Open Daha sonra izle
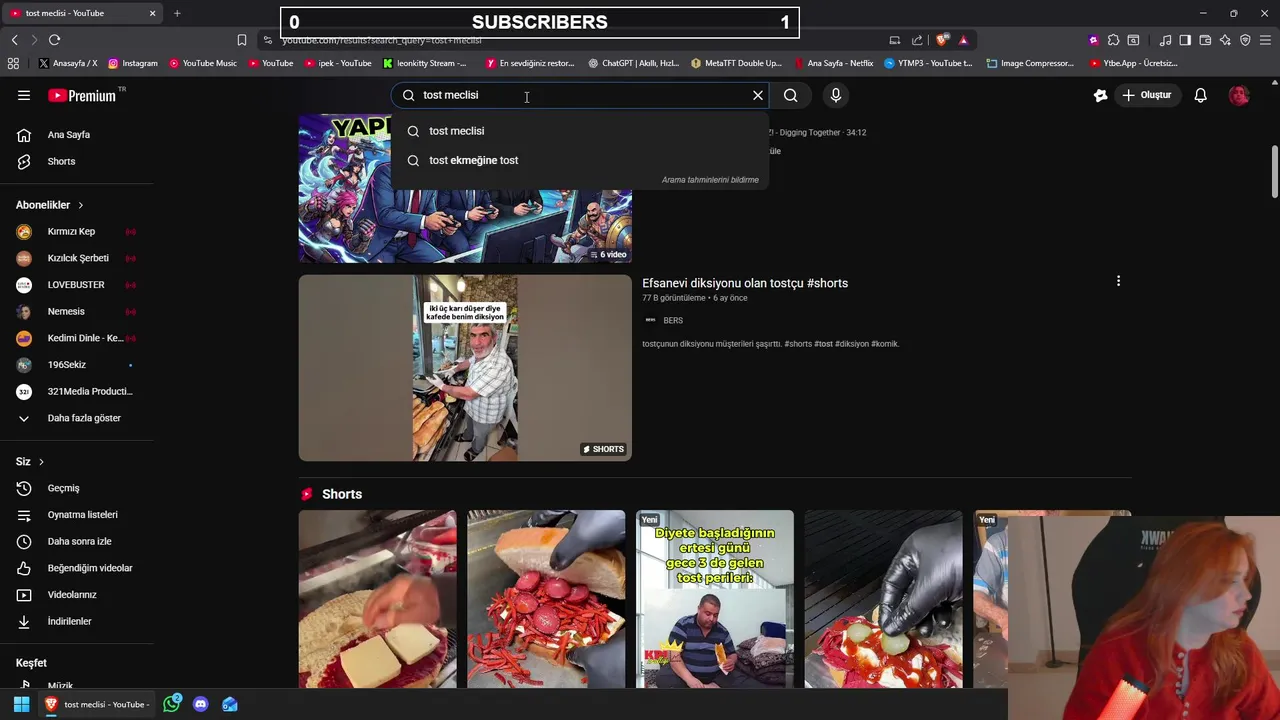Screen dimensions: 1280x720 tap(77, 541)
